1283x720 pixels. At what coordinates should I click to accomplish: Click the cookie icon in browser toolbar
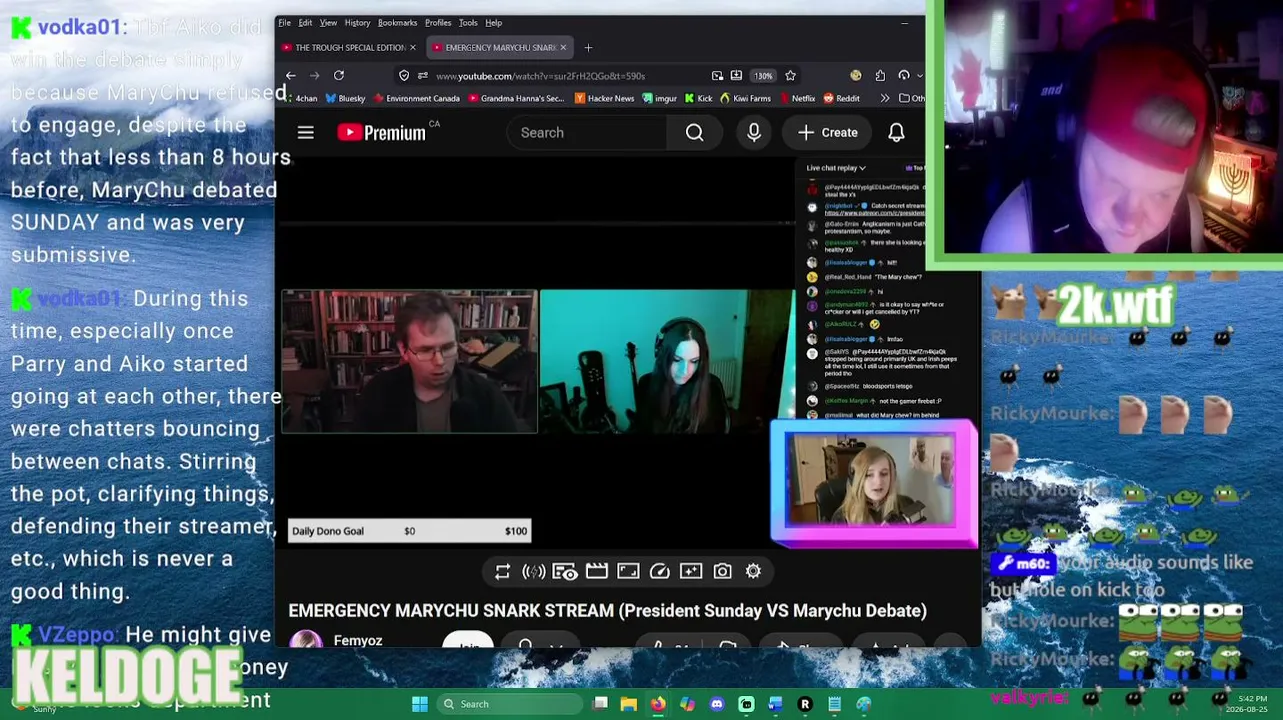pos(856,76)
